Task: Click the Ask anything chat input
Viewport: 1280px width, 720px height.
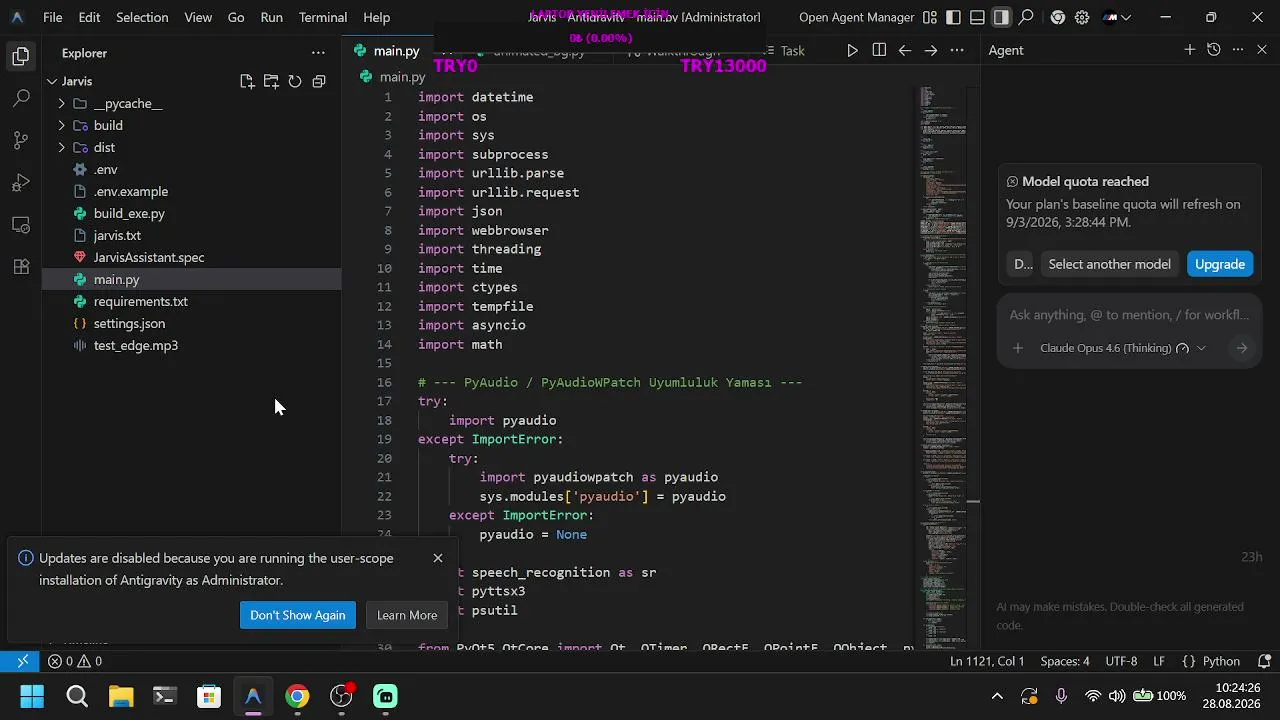Action: pos(1129,315)
